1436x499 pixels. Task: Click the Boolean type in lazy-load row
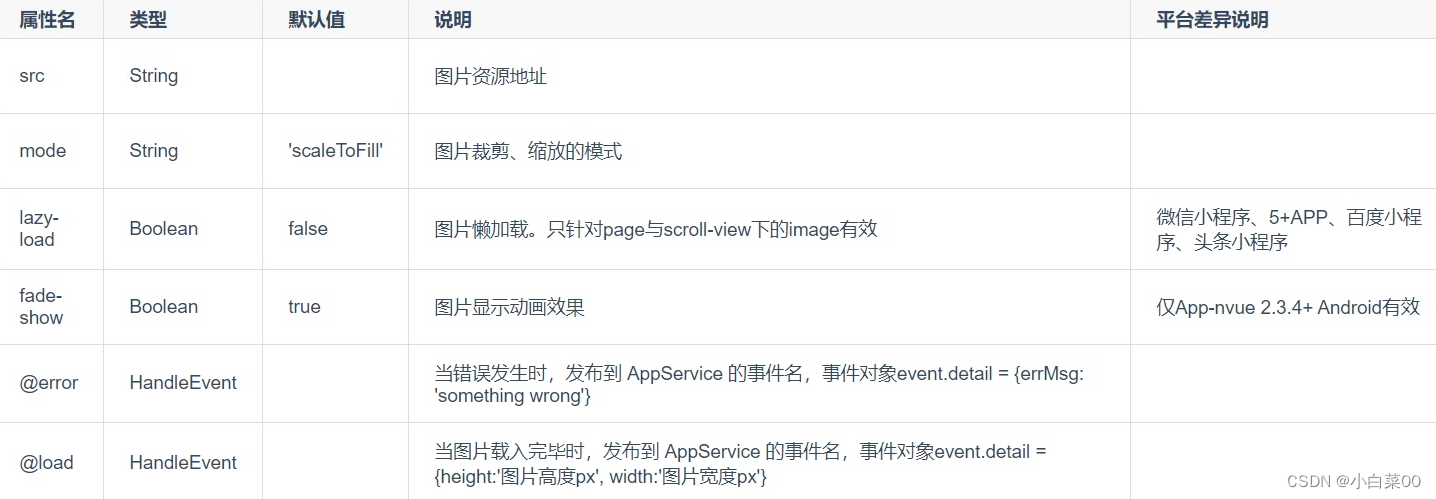coord(164,229)
